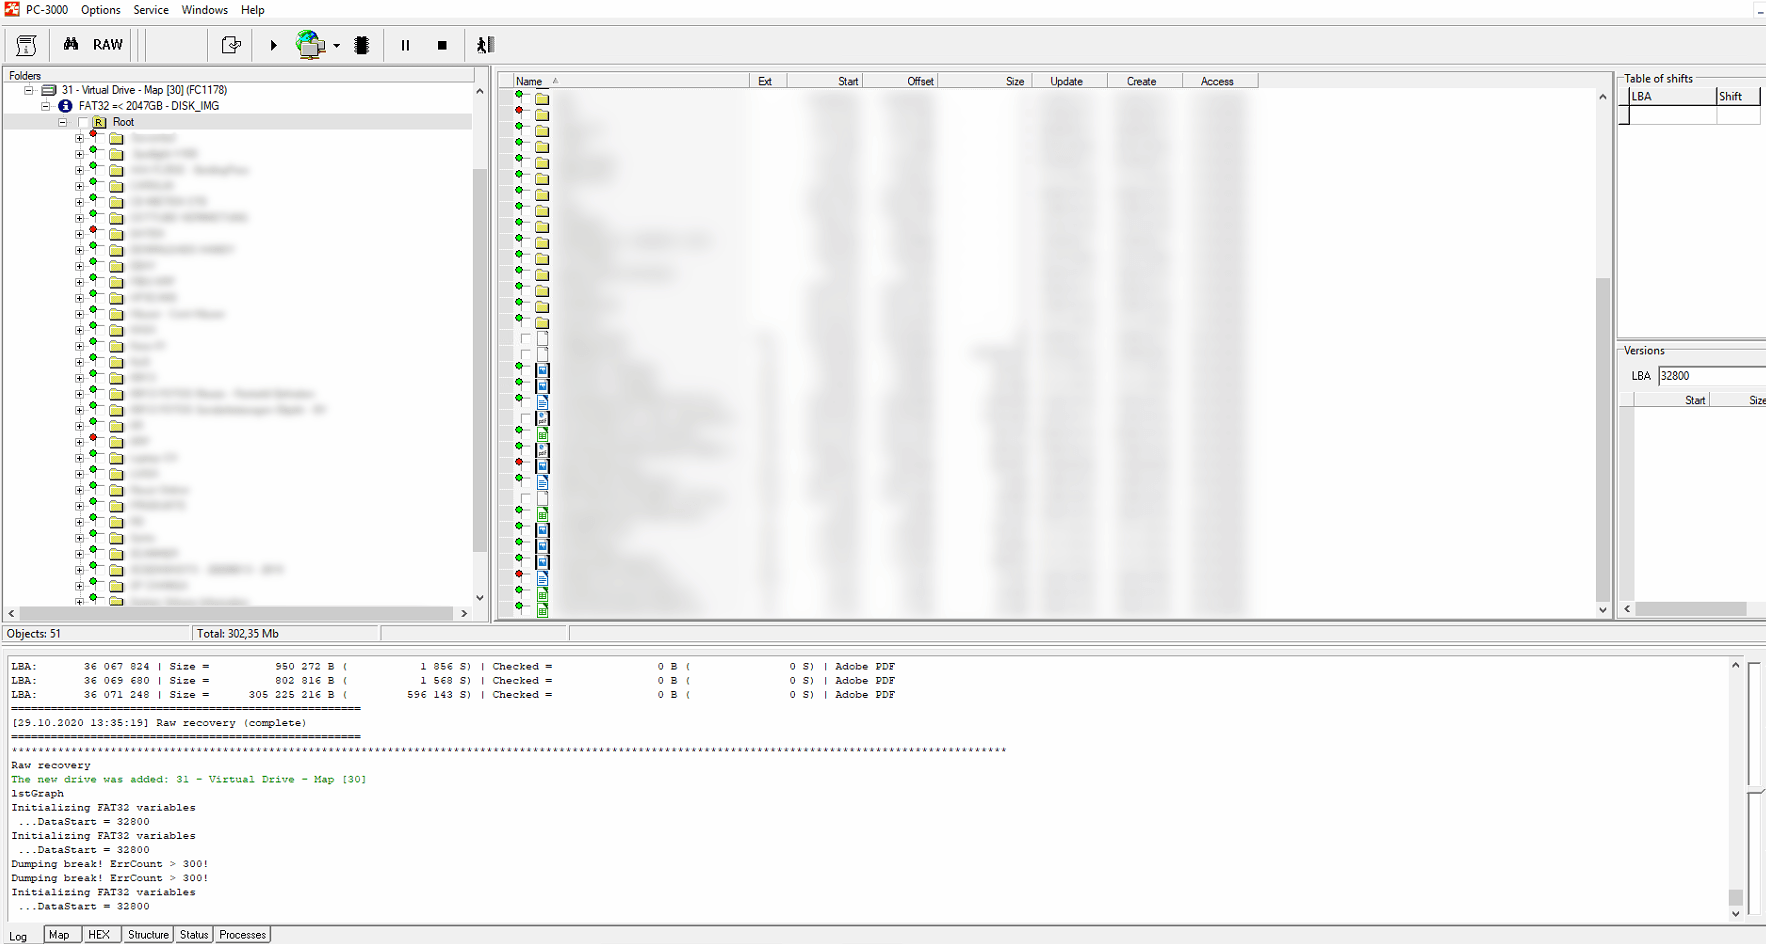The image size is (1766, 944).
Task: Select the Root tree item
Action: click(x=123, y=122)
